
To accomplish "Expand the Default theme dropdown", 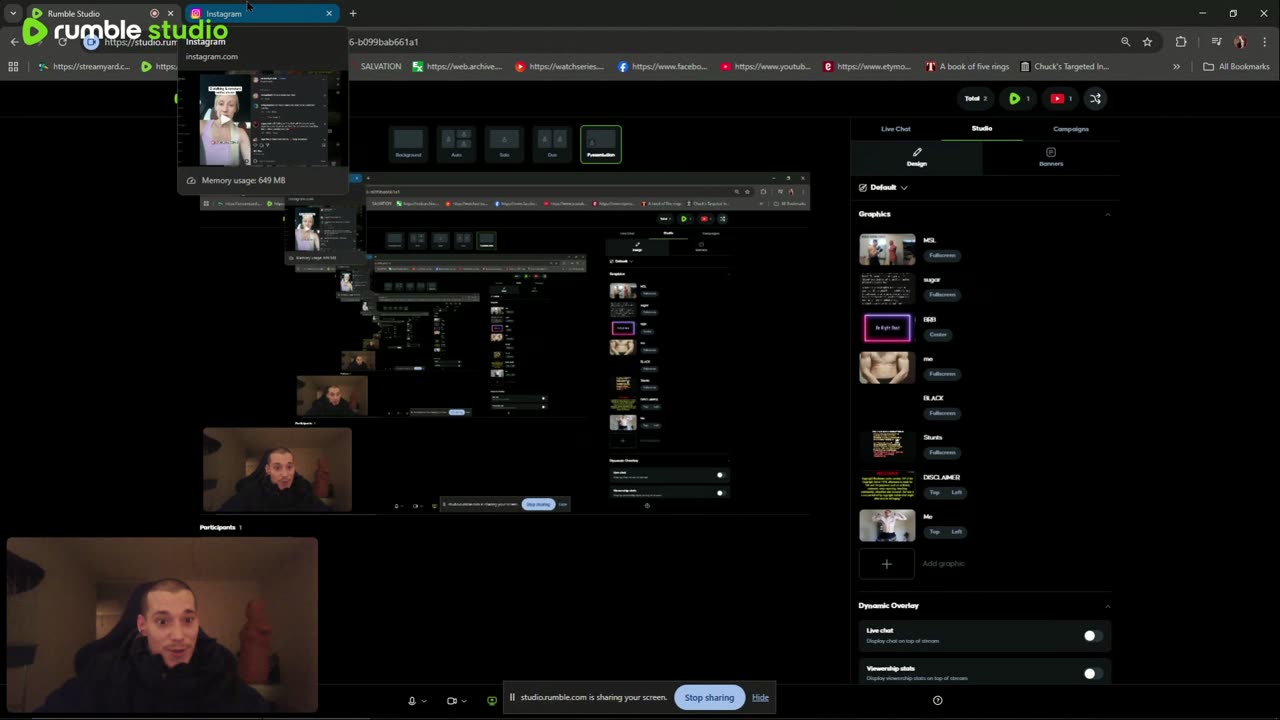I will (883, 187).
